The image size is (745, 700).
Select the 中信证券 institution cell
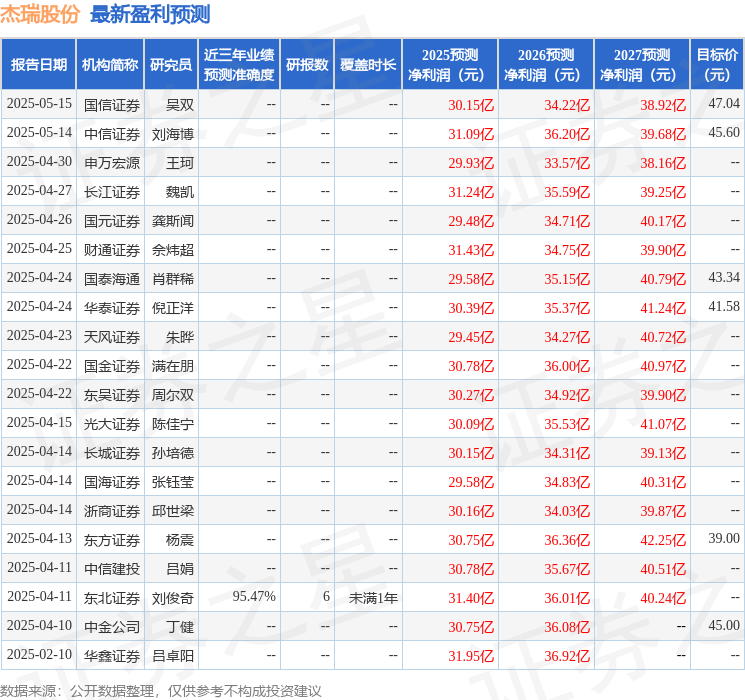coord(112,134)
